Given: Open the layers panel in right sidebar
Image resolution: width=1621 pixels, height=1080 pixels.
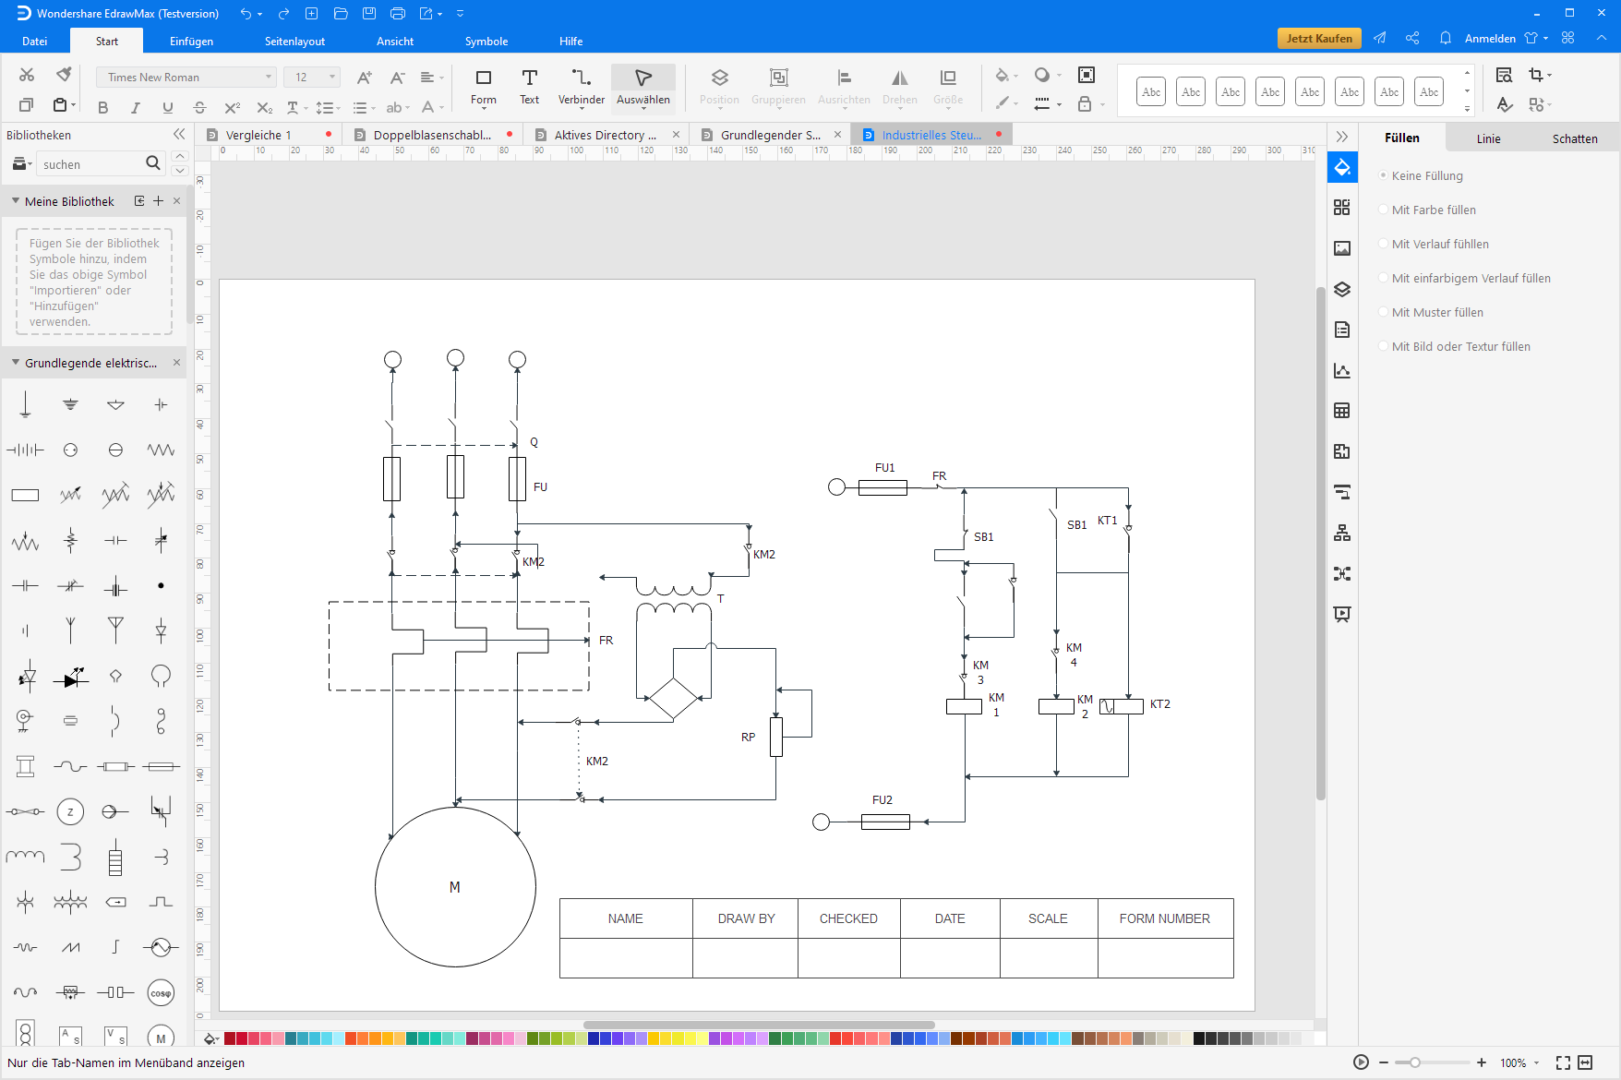Looking at the screenshot, I should 1342,289.
